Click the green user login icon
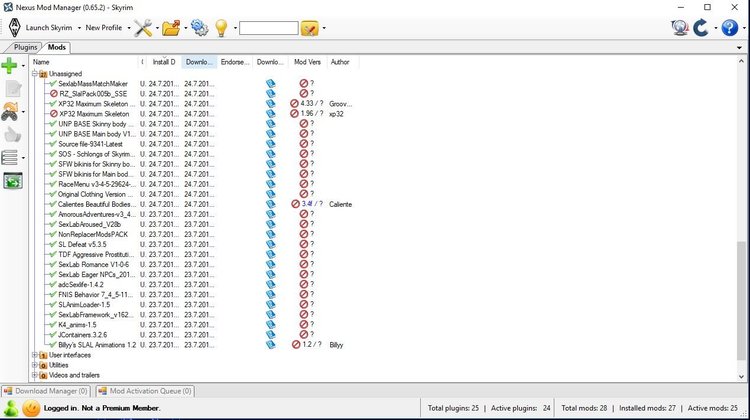The height and width of the screenshot is (420, 750). tap(11, 408)
